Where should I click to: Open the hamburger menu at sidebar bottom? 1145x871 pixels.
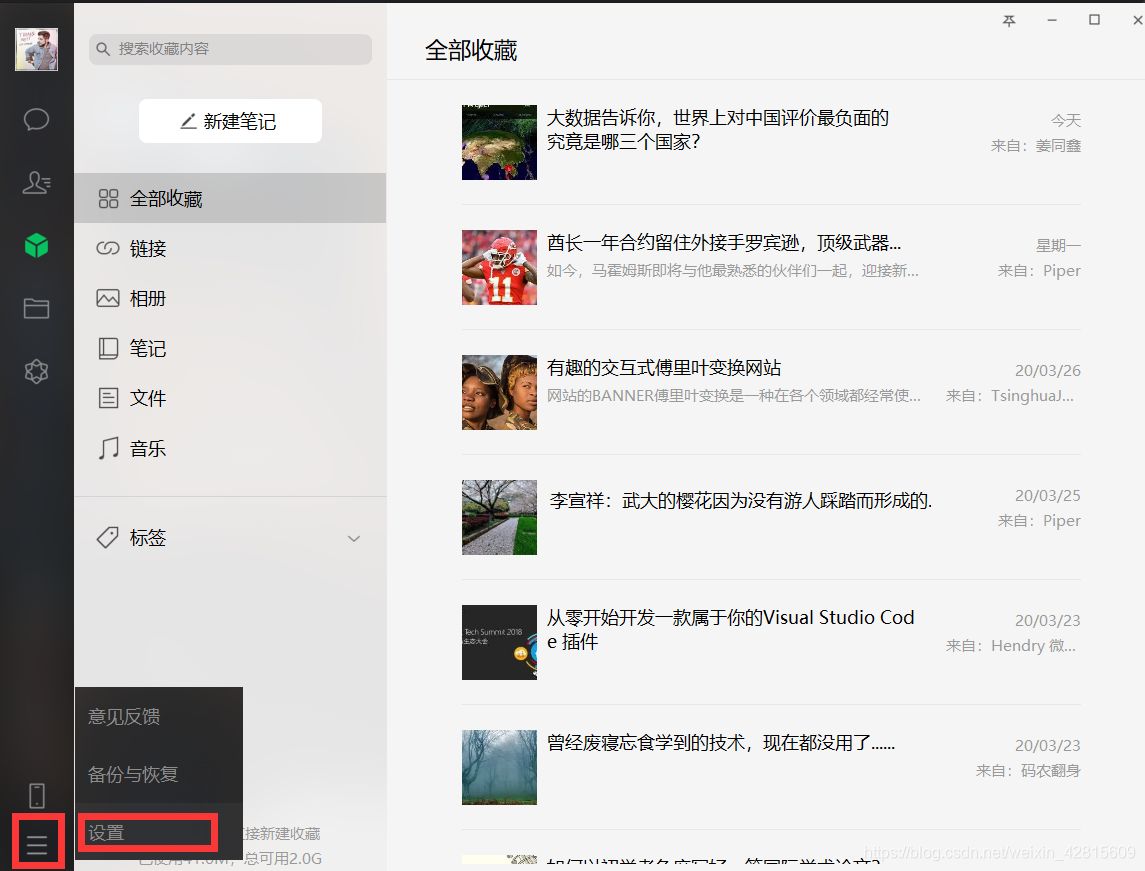click(x=37, y=845)
